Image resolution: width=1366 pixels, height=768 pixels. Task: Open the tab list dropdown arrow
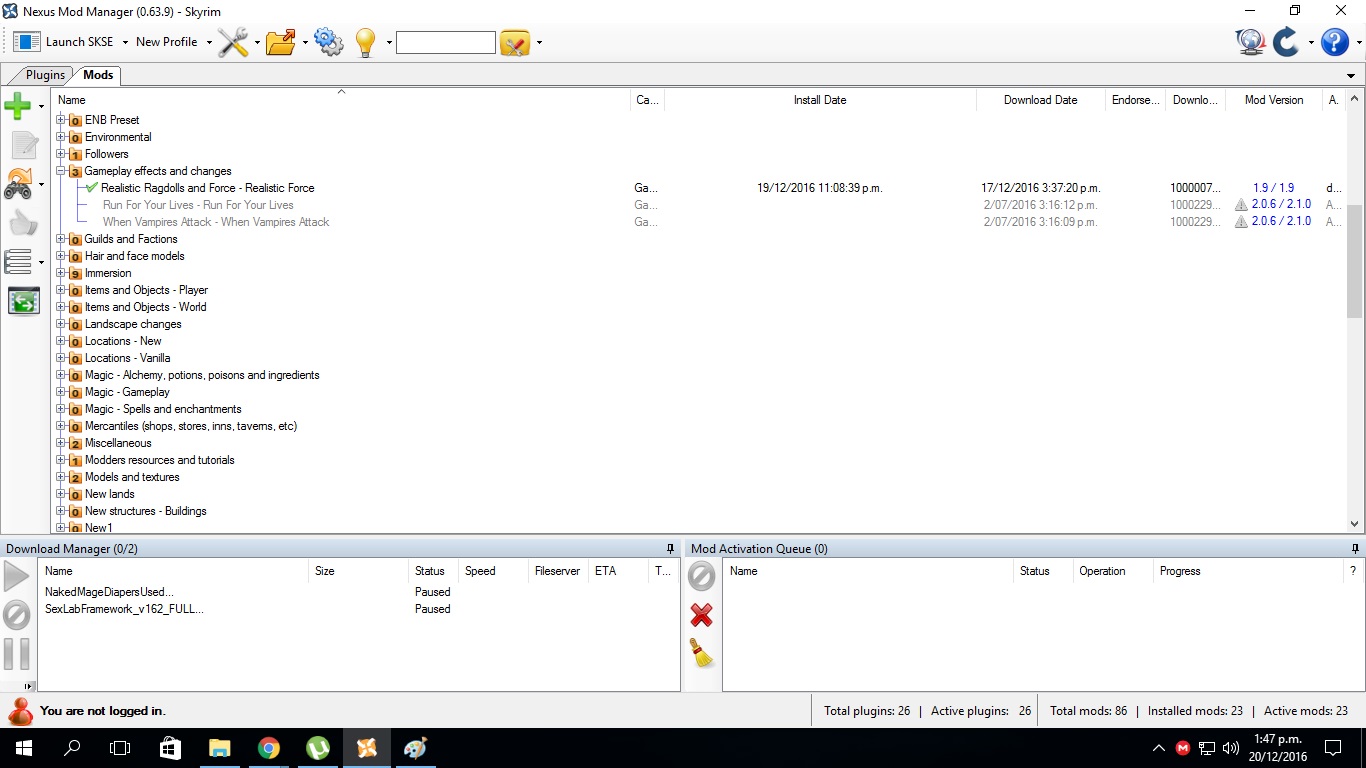tap(1351, 76)
